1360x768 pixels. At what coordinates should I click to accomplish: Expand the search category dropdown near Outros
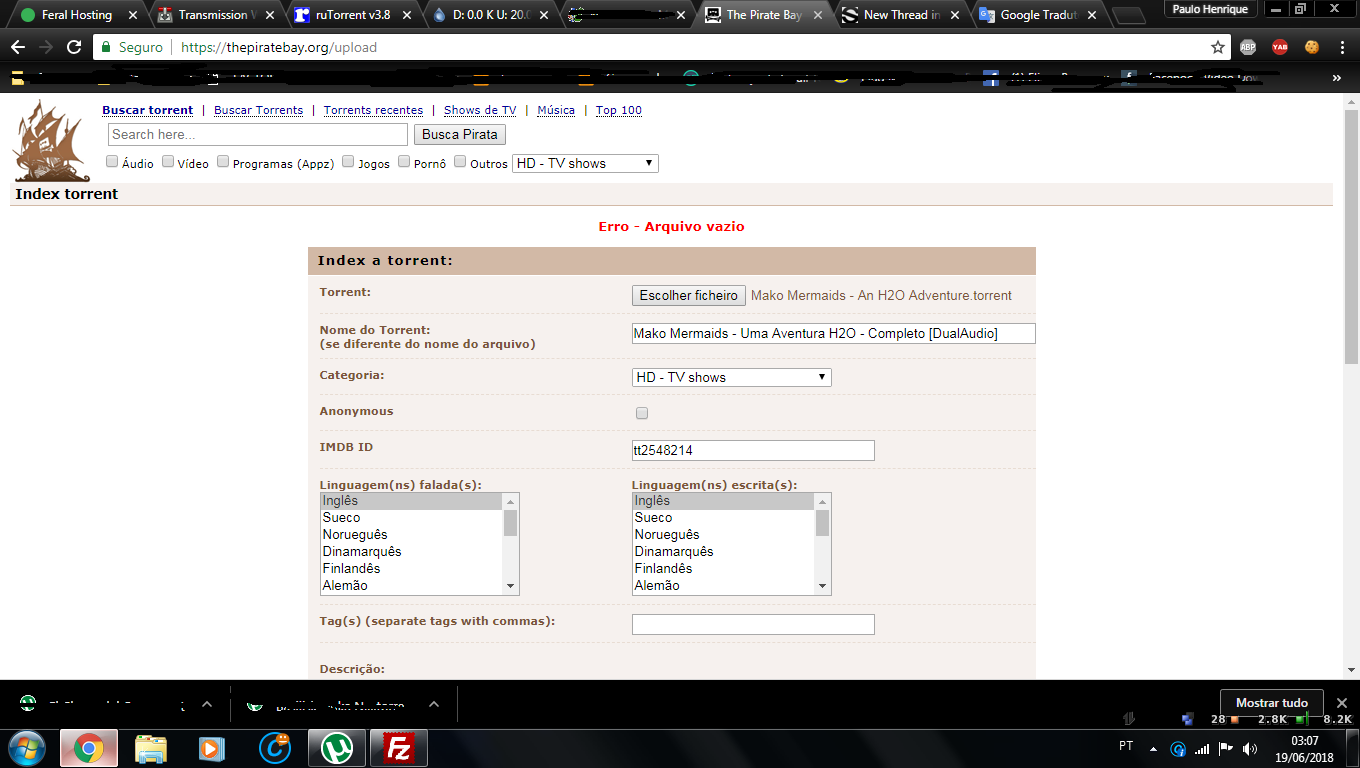click(x=585, y=163)
